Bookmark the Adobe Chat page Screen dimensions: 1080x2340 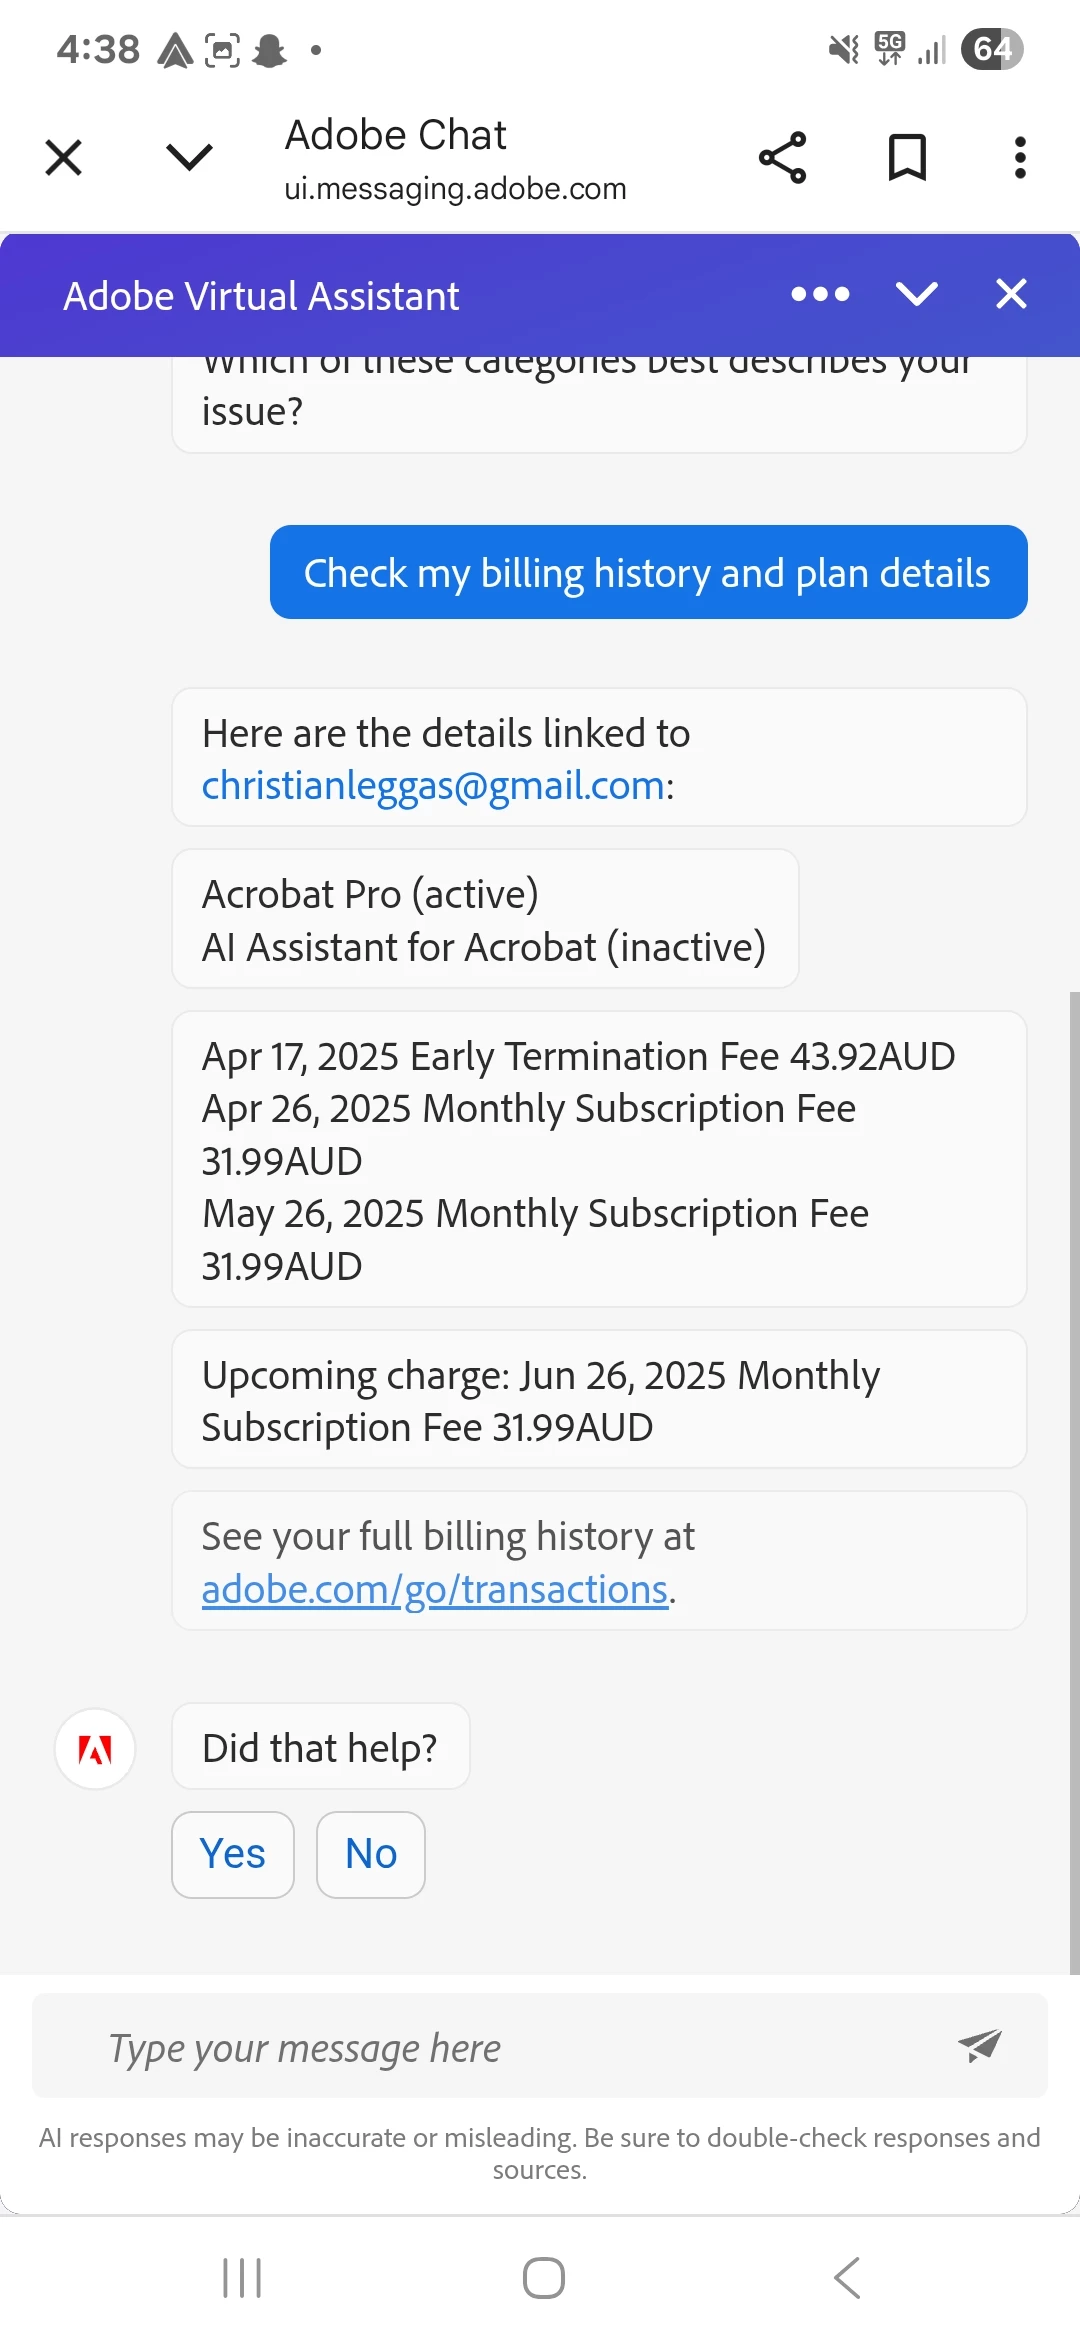pyautogui.click(x=907, y=157)
